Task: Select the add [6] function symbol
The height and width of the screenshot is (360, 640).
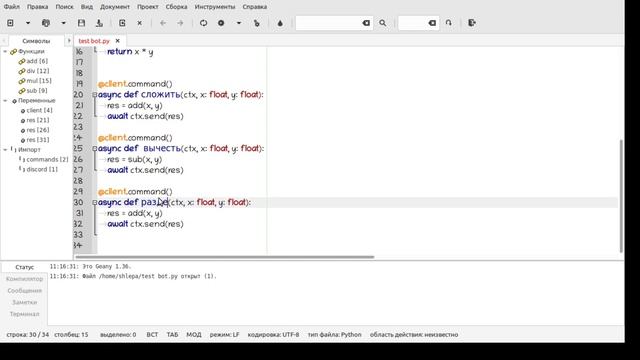Action: [x=33, y=61]
